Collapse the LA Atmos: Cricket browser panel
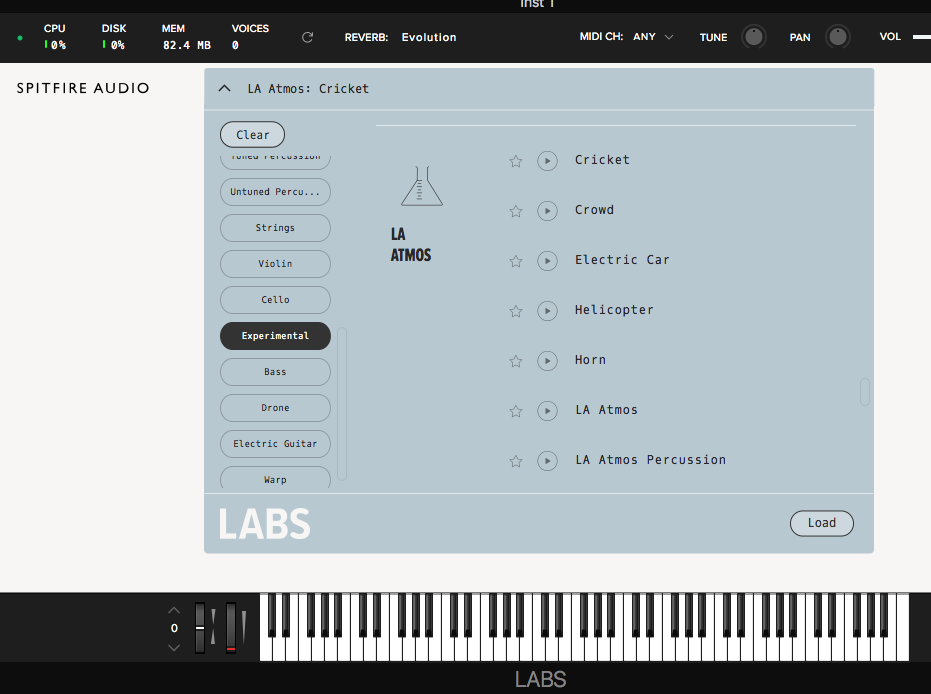The width and height of the screenshot is (931, 694). pyautogui.click(x=224, y=88)
